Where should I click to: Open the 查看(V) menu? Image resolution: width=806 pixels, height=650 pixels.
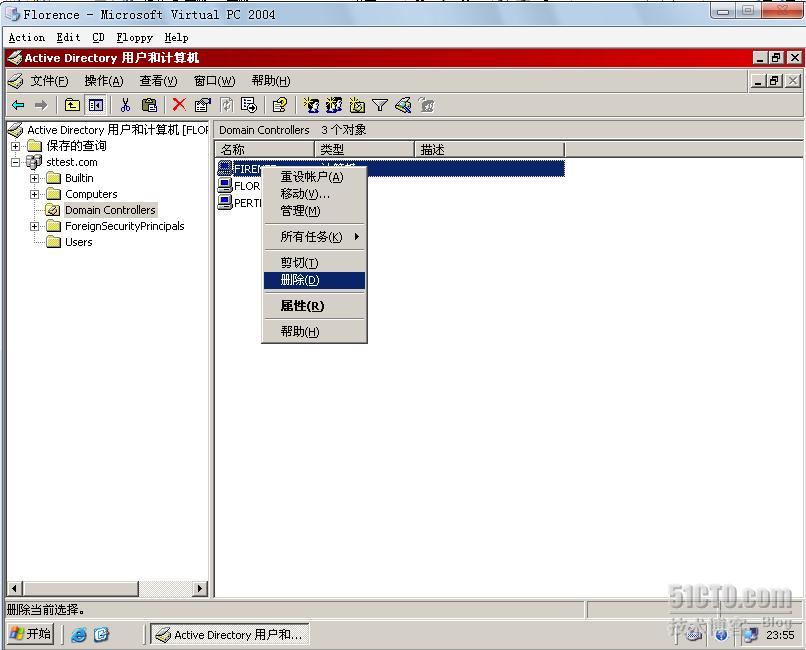(158, 81)
